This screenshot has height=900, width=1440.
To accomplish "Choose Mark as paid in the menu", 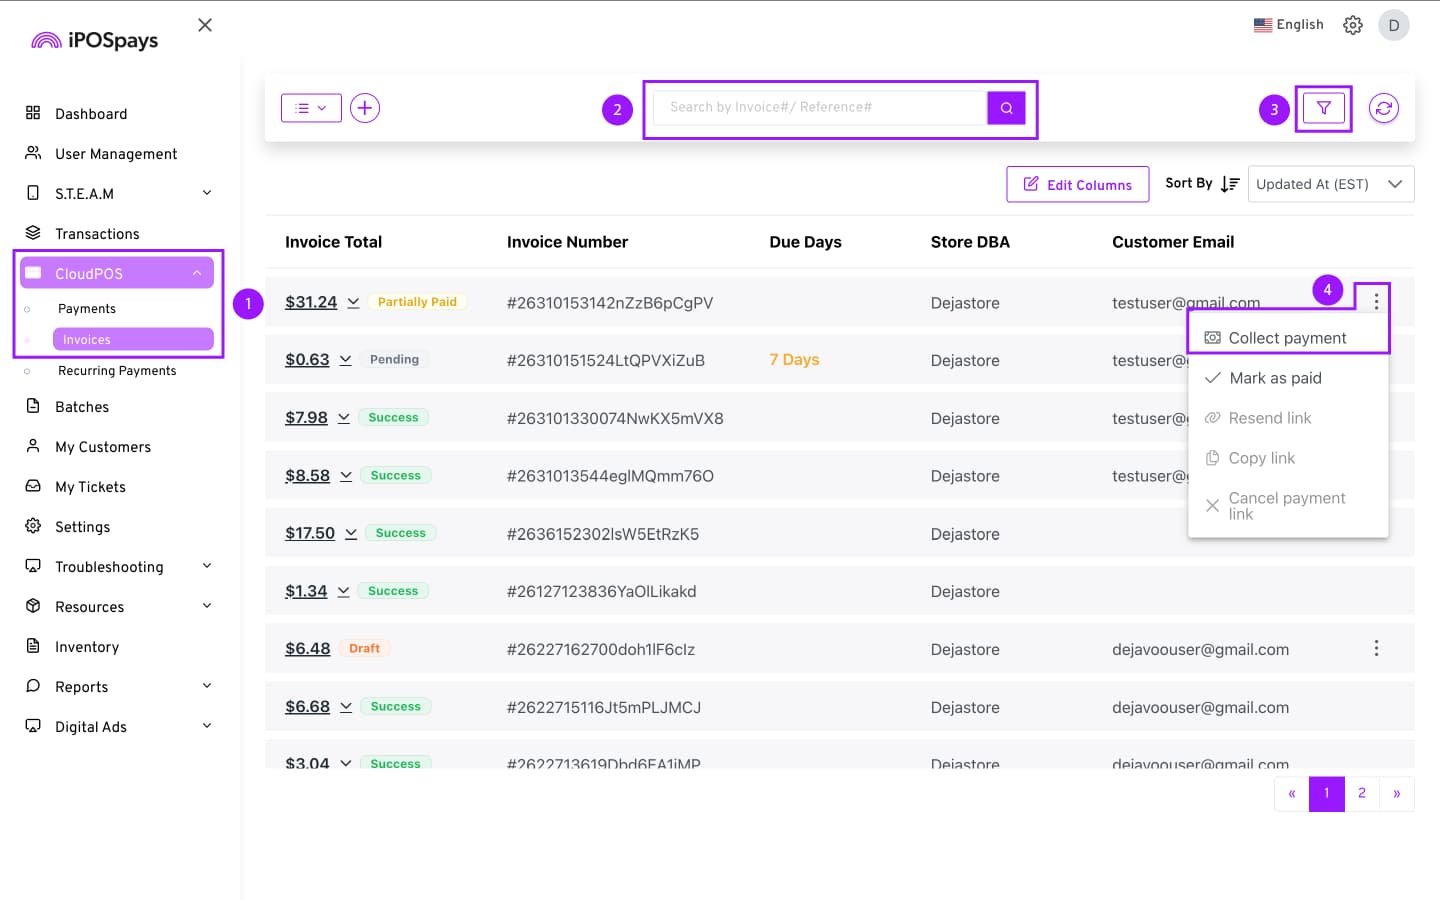I will click(x=1275, y=378).
